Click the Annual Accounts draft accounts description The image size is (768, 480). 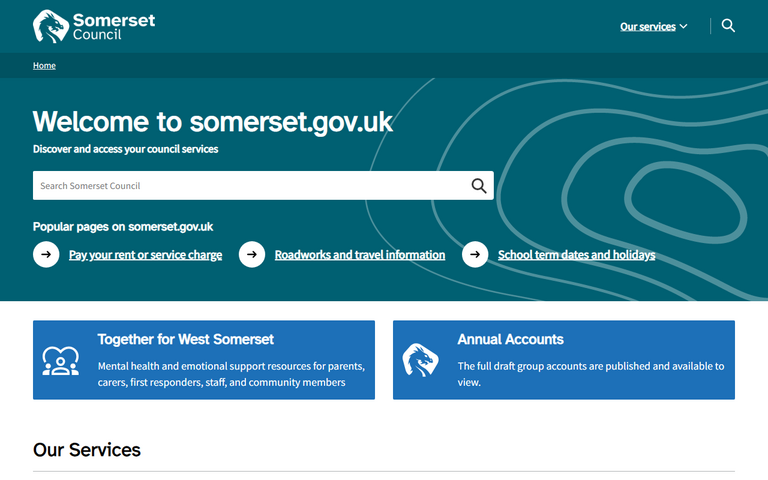pyautogui.click(x=590, y=374)
